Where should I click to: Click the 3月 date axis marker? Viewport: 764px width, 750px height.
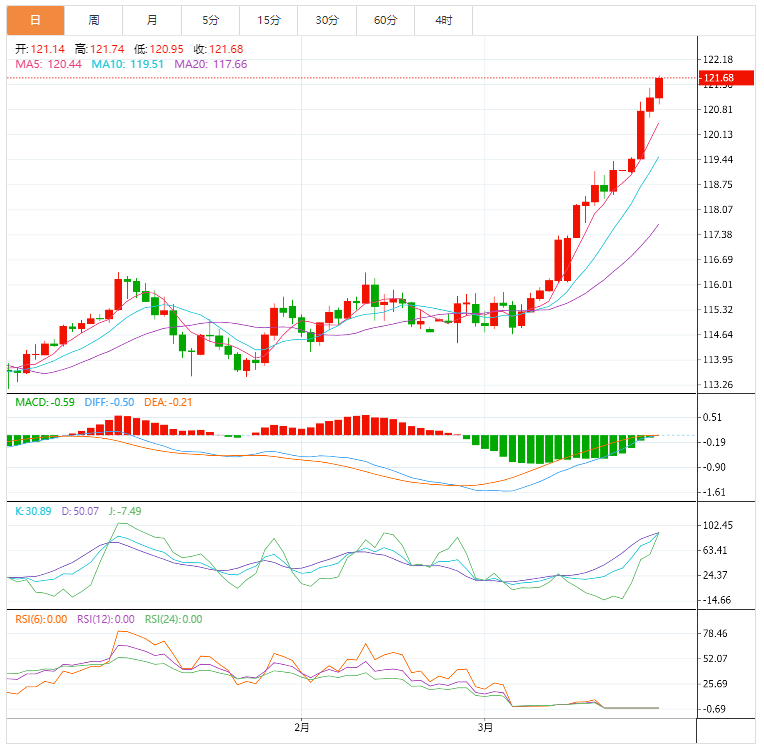point(485,728)
